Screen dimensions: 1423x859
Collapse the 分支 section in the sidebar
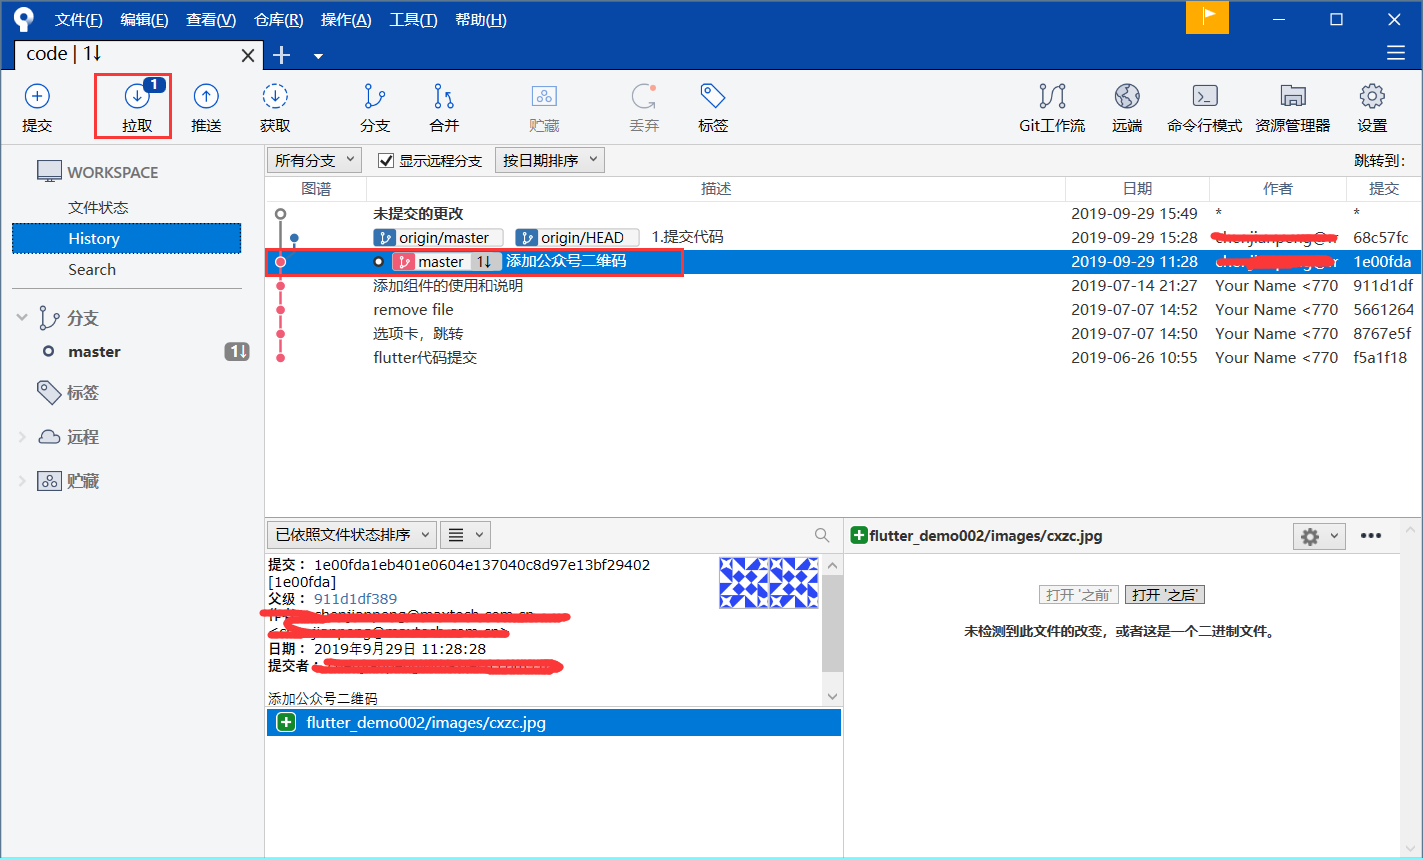[22, 317]
